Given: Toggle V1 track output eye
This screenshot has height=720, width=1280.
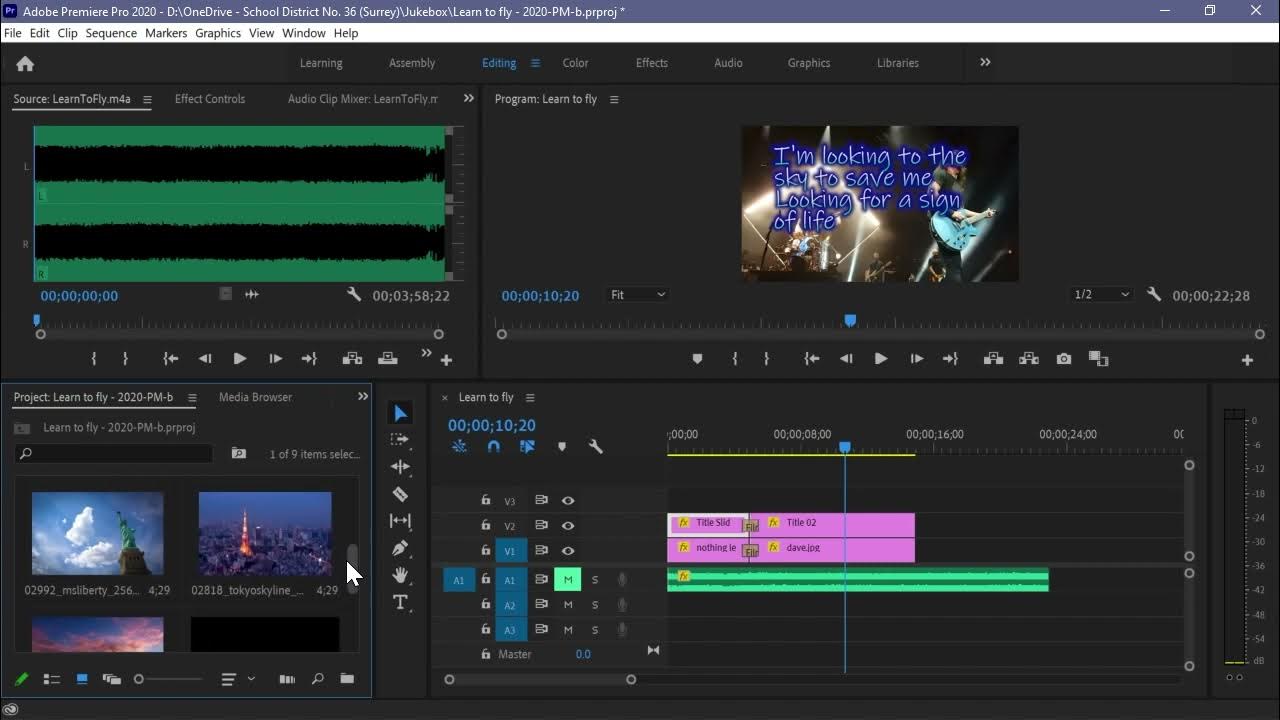Looking at the screenshot, I should click(568, 551).
